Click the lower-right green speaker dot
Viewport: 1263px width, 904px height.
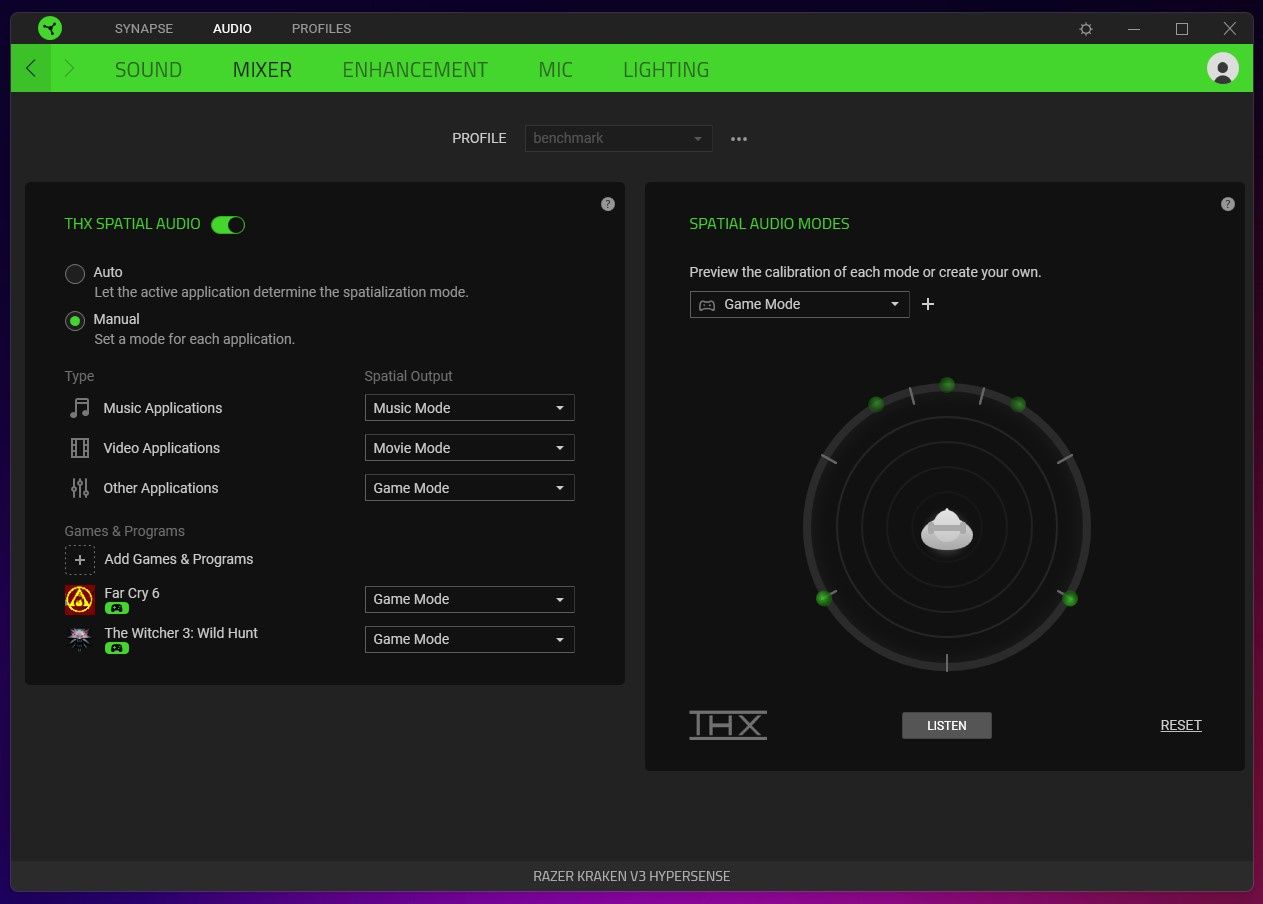(x=1069, y=599)
